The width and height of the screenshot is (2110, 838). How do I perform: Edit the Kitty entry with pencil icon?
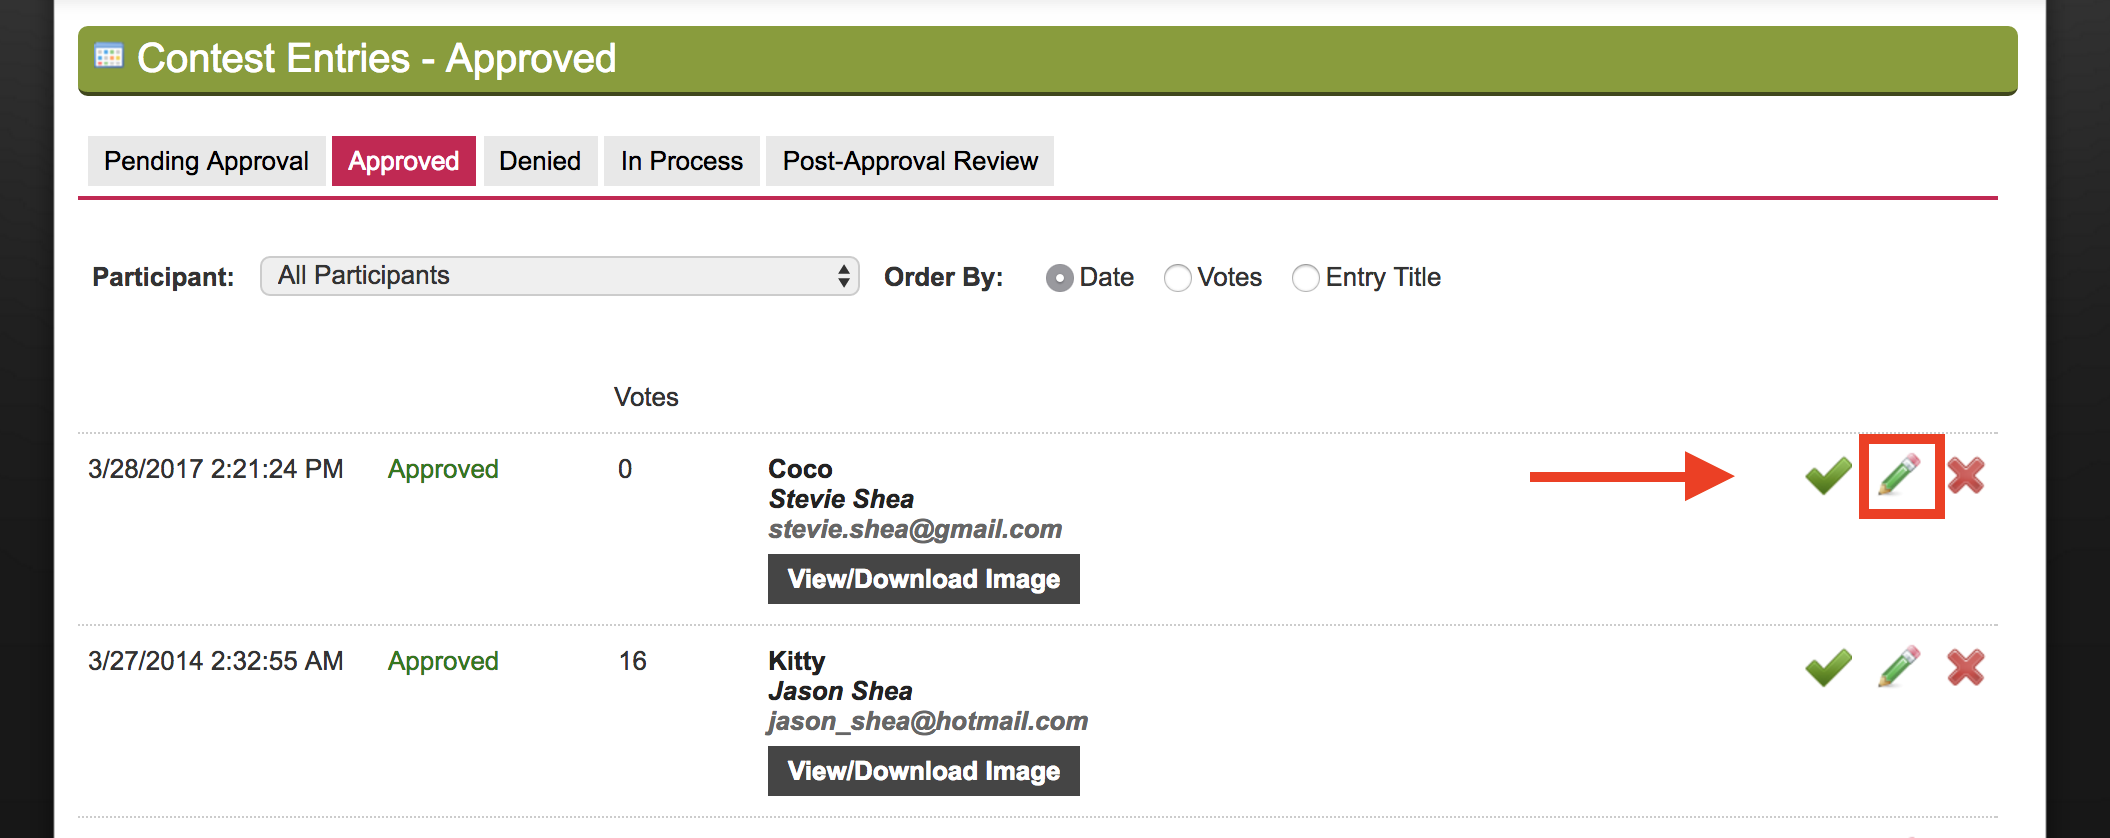click(1899, 667)
